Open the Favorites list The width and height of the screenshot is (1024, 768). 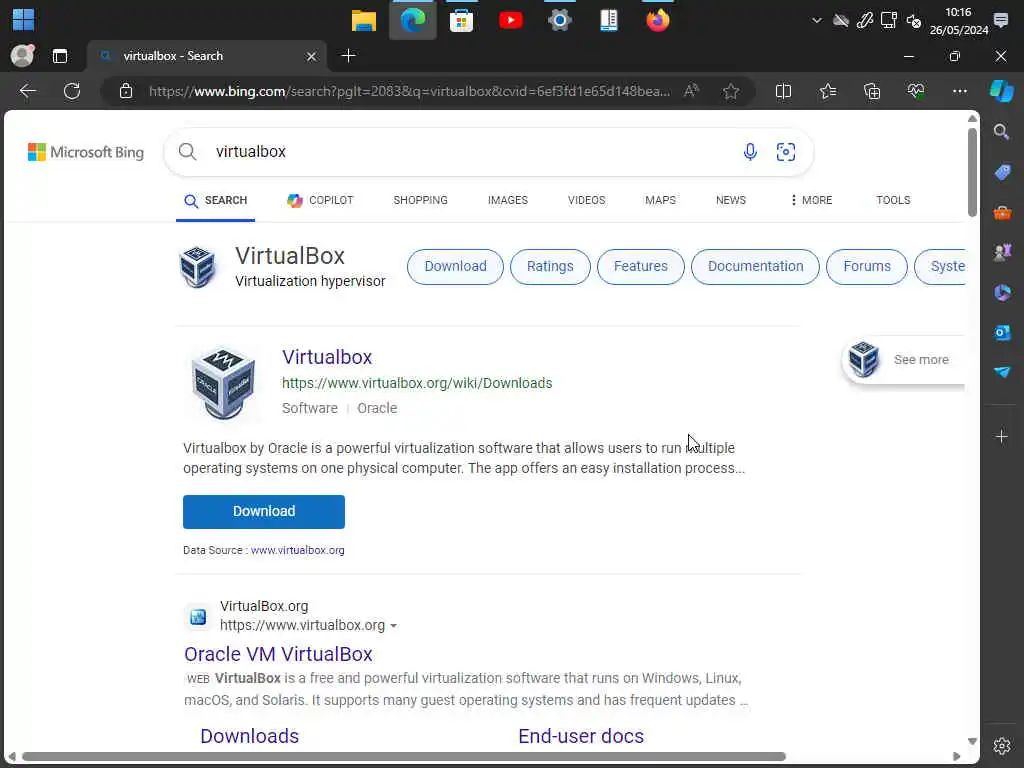(828, 91)
